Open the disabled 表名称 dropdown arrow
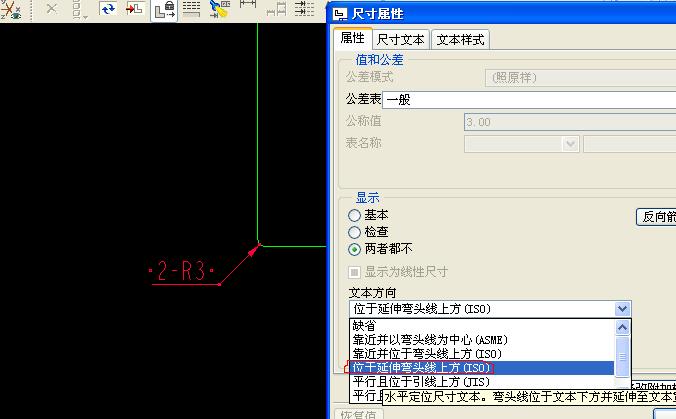676x419 pixels. [570, 144]
